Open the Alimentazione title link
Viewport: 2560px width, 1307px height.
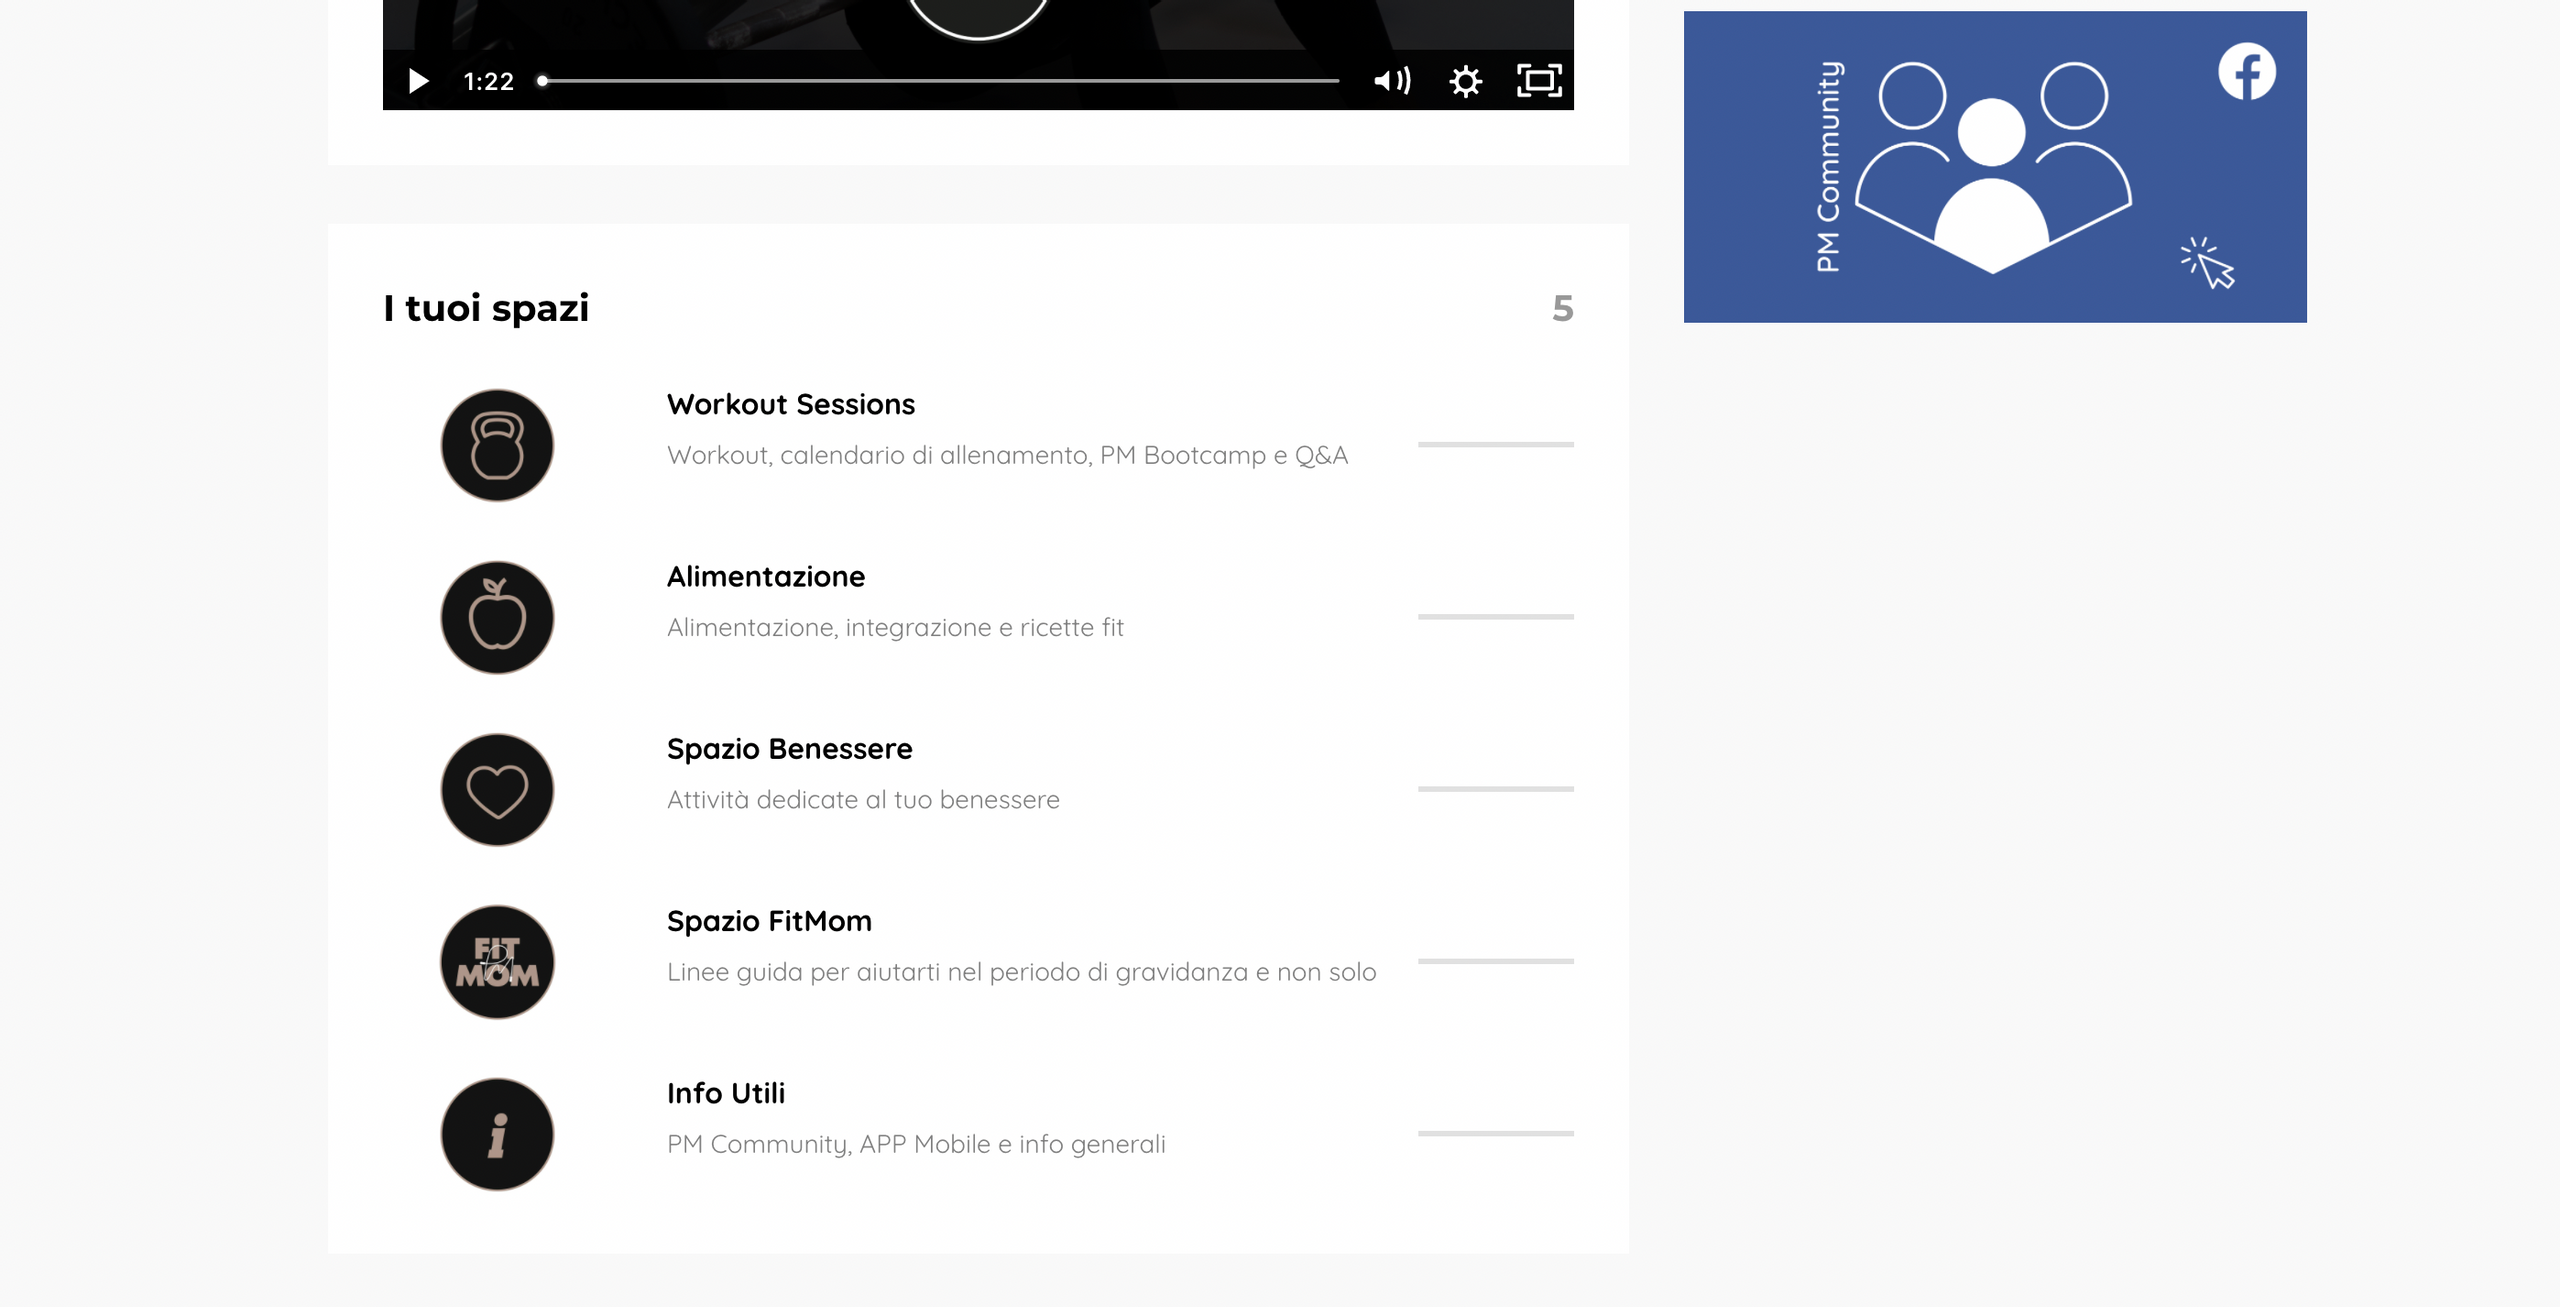[765, 577]
